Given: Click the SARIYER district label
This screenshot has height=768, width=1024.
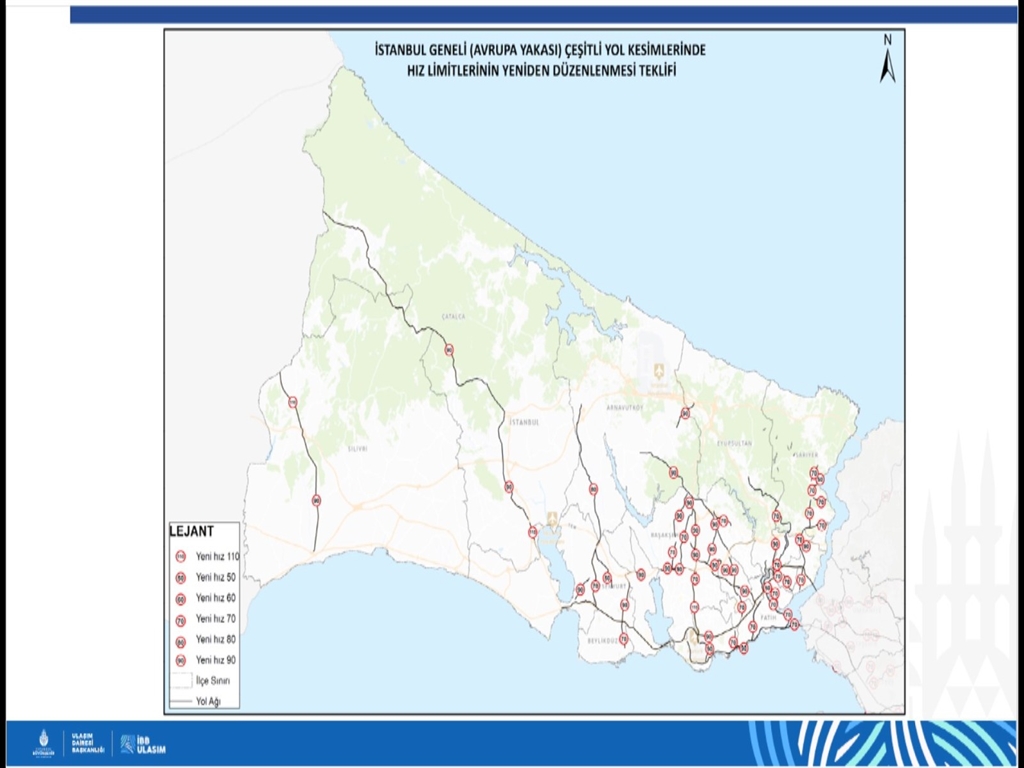Looking at the screenshot, I should 805,453.
